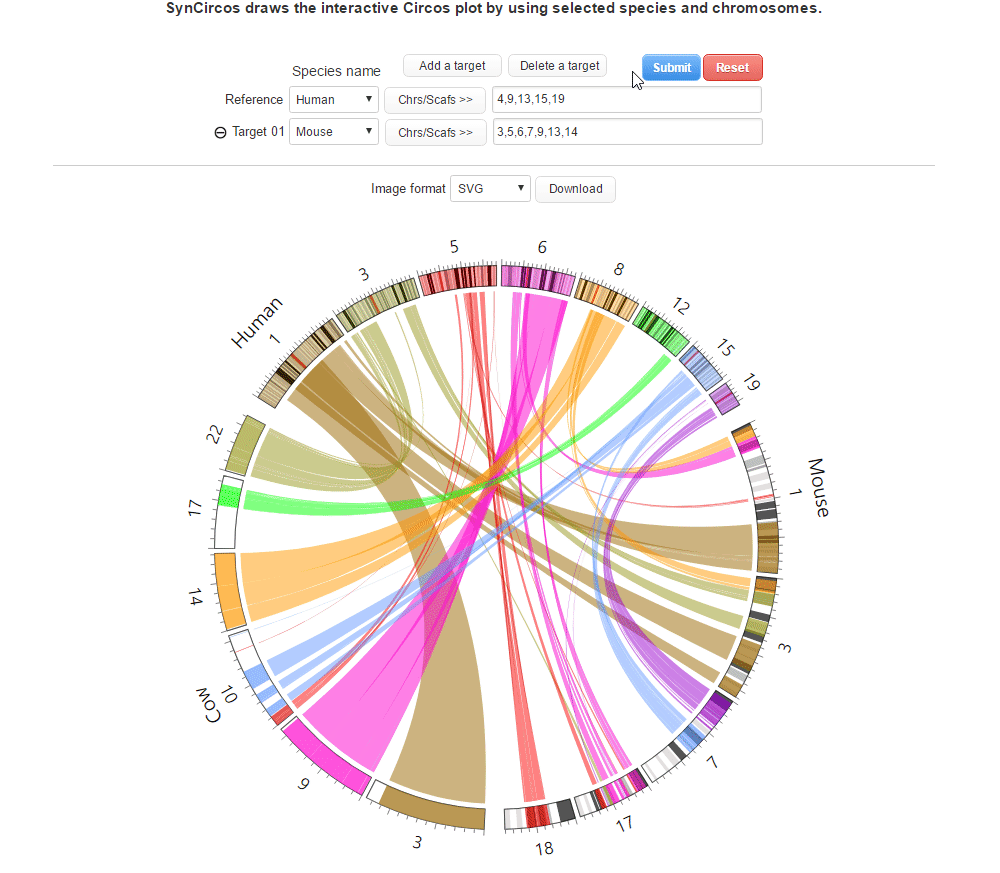Open Chrs/Scafs selector for Reference row
Screen dimensions: 1000x873
(435, 100)
